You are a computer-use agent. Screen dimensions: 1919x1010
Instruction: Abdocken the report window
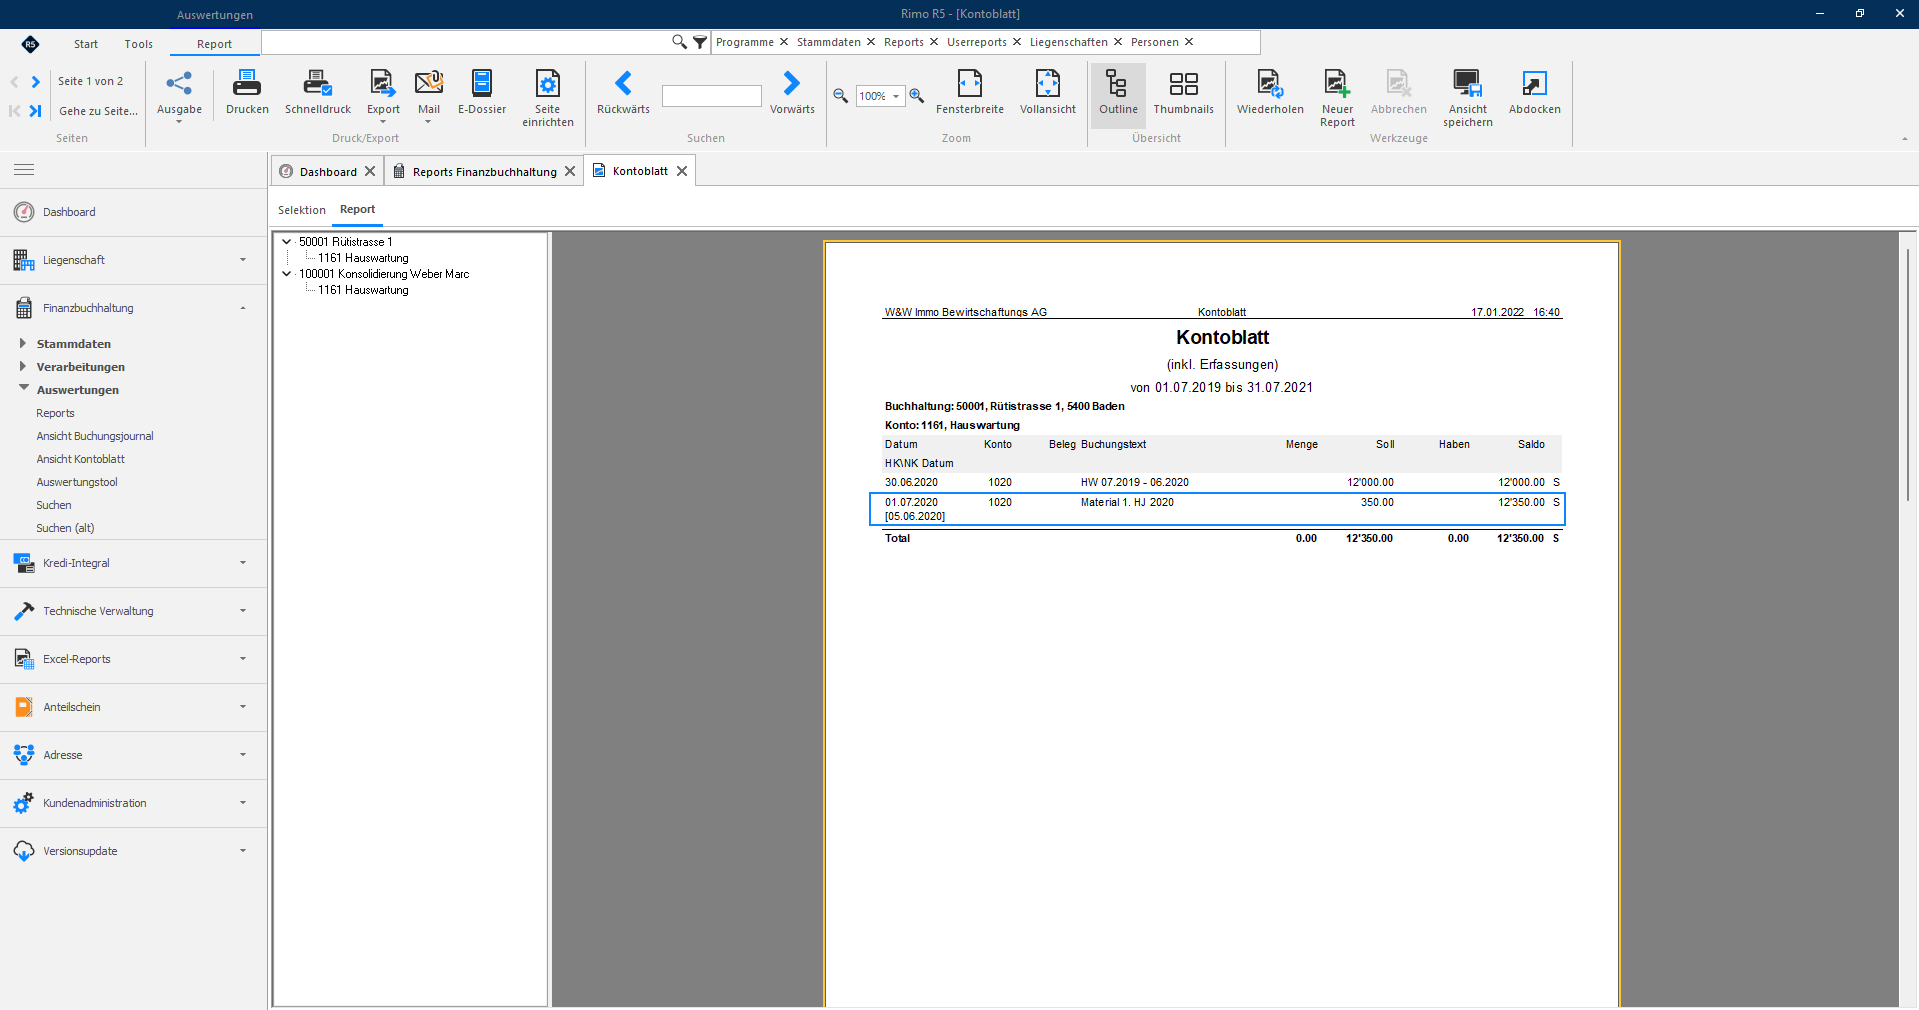point(1535,93)
